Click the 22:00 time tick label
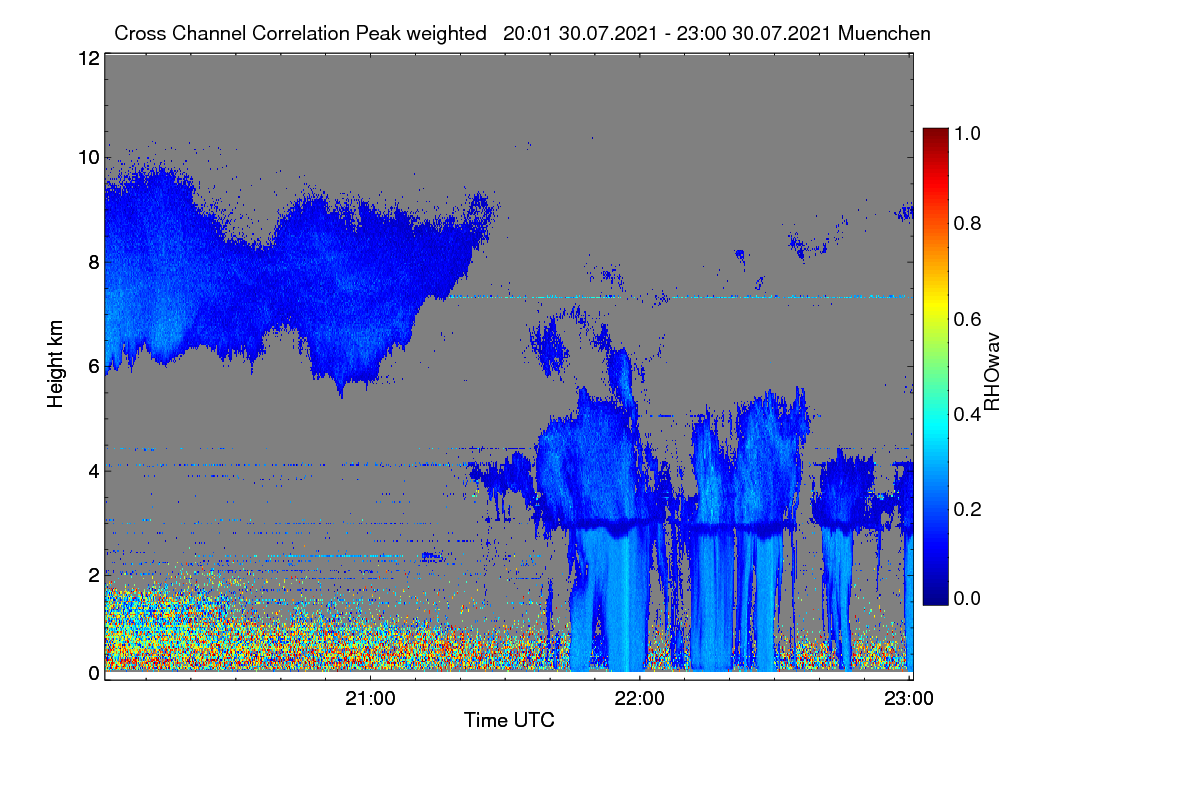The height and width of the screenshot is (800, 1200). 640,698
